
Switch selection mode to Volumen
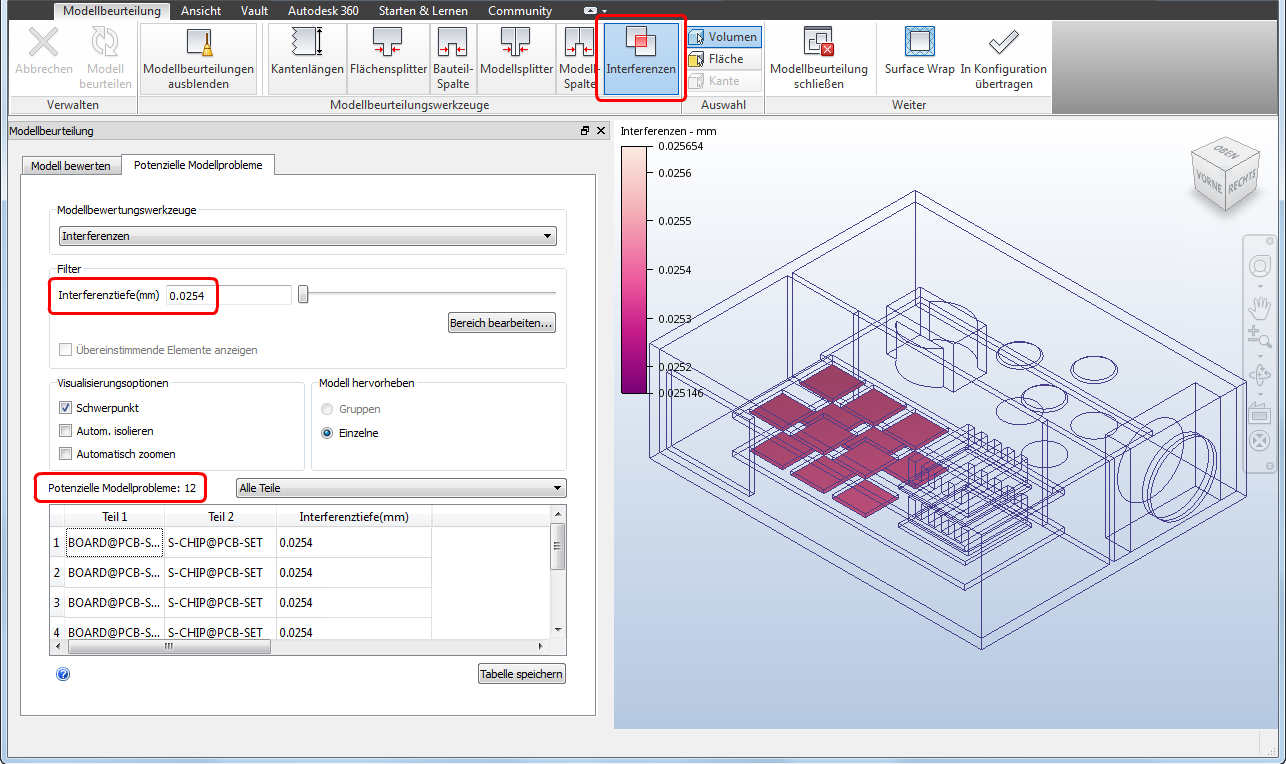[724, 37]
